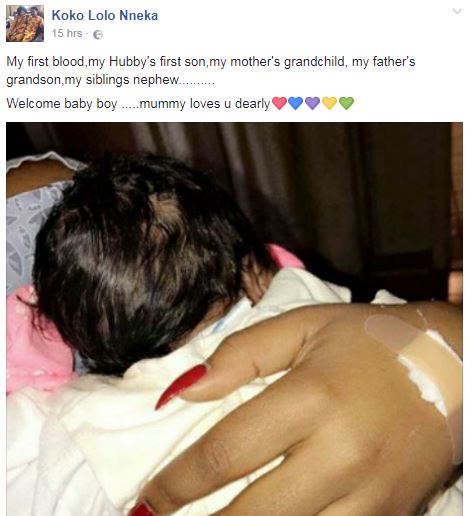
Task: Click the 'grandson,my siblings nephew' text line
Action: [110, 80]
